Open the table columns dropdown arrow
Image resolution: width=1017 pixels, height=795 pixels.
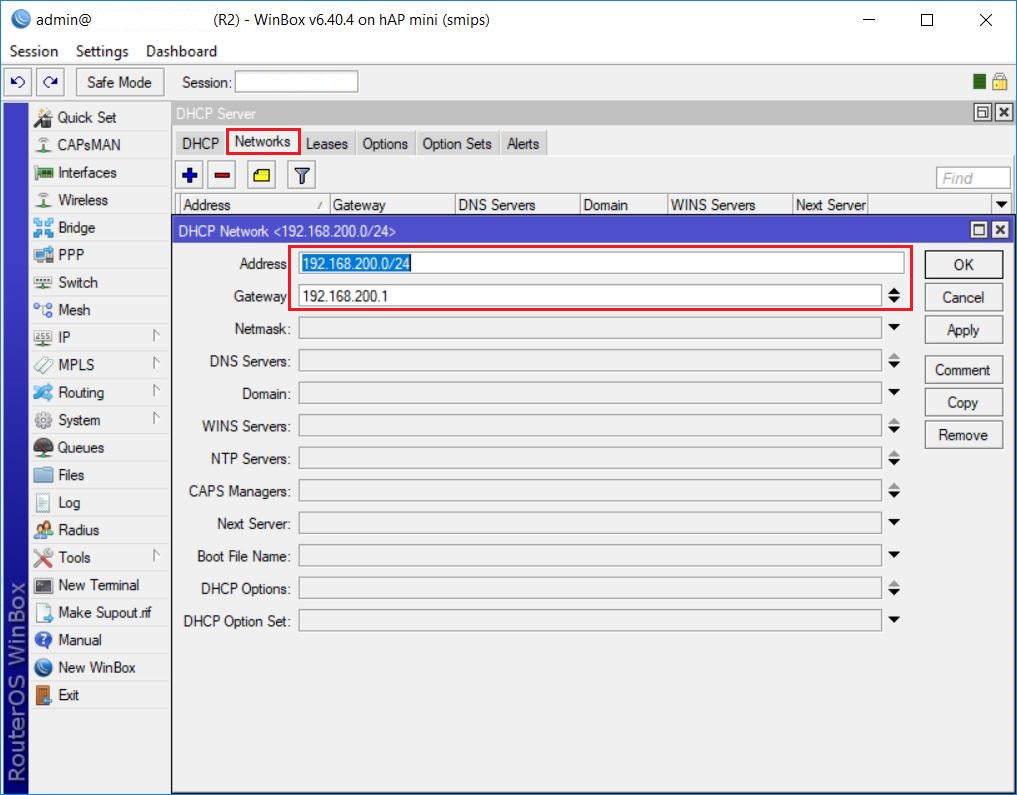(x=1001, y=205)
